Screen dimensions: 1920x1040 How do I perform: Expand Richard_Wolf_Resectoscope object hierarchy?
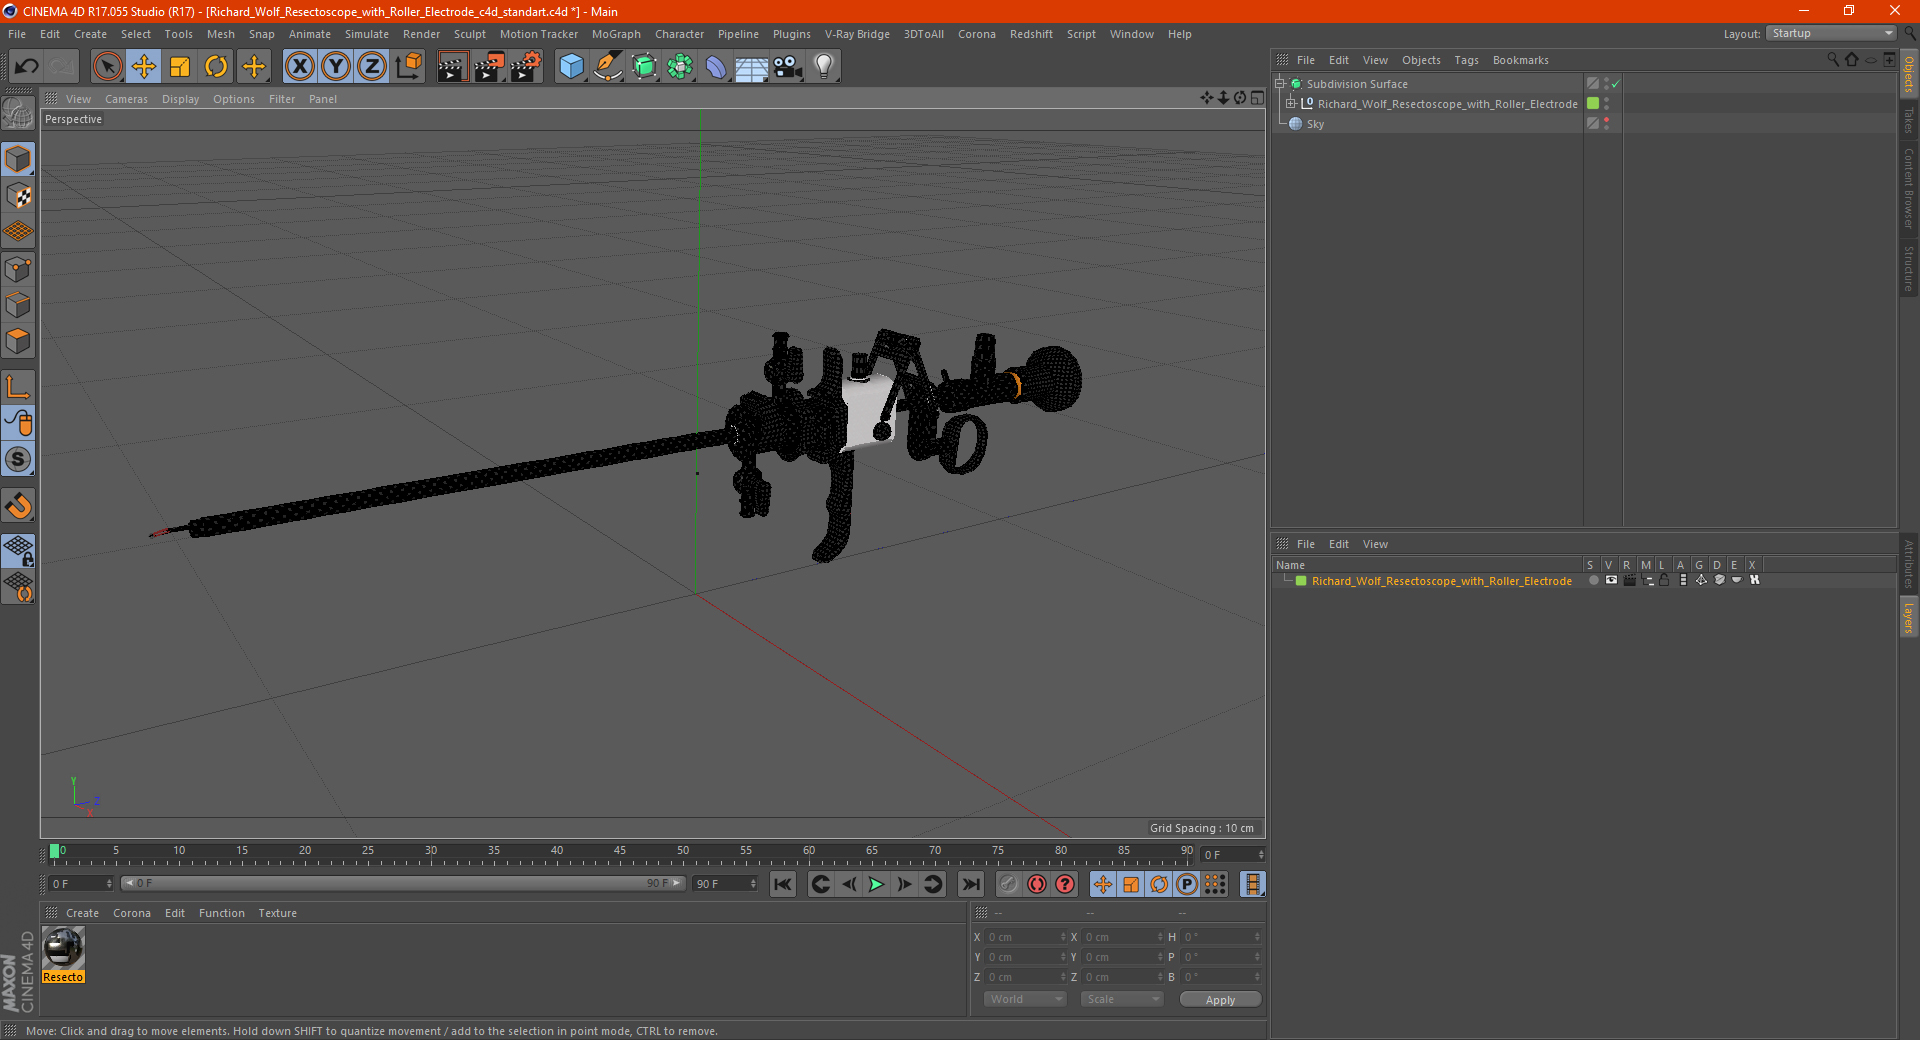click(1291, 104)
